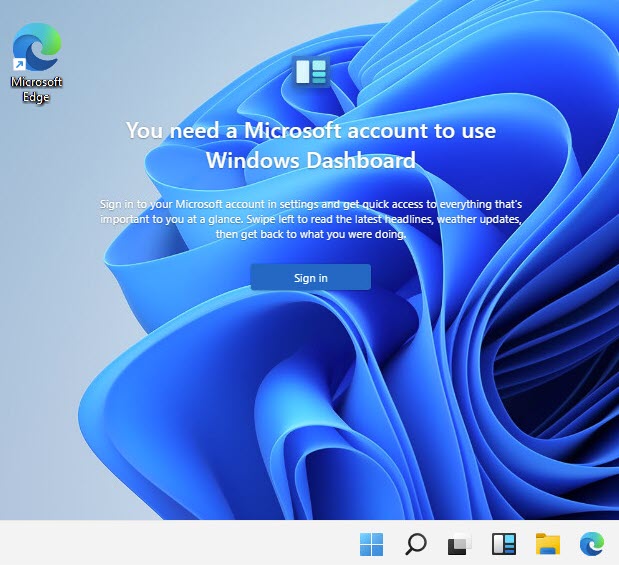The width and height of the screenshot is (619, 565).
Task: Click the 'Windows Dashboard' heading line
Action: [310, 160]
